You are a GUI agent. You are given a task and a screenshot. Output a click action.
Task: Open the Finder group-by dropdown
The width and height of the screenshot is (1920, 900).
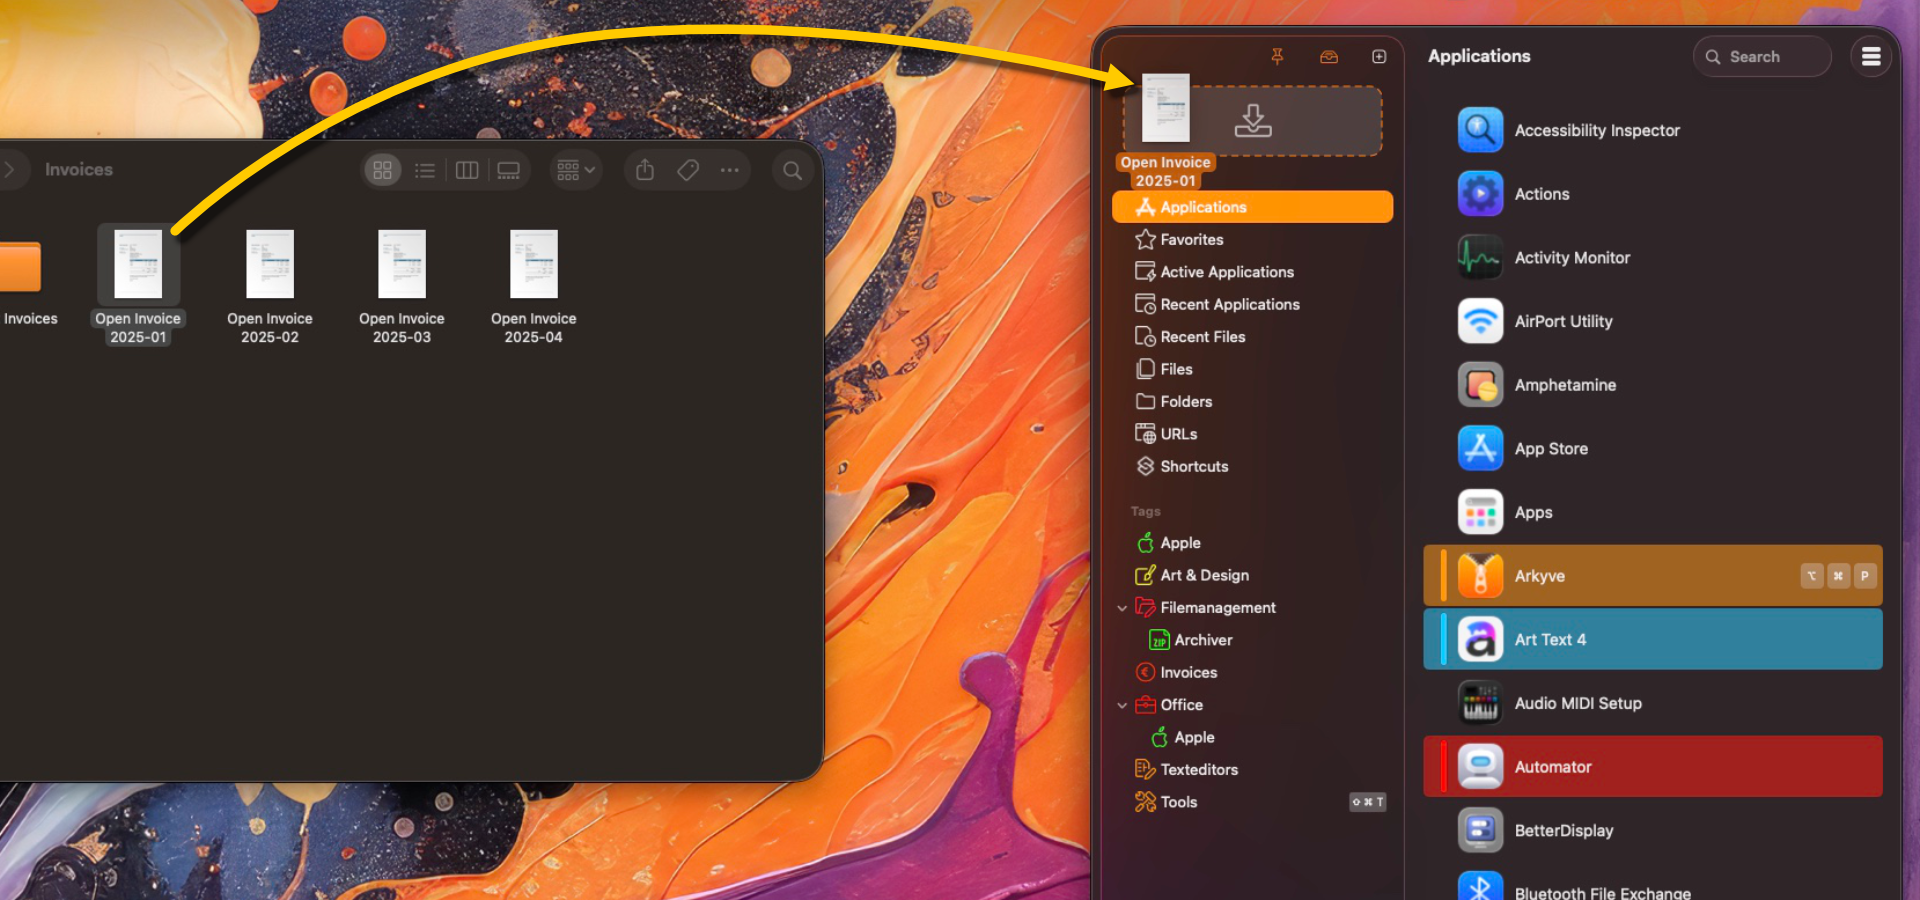[x=576, y=171]
